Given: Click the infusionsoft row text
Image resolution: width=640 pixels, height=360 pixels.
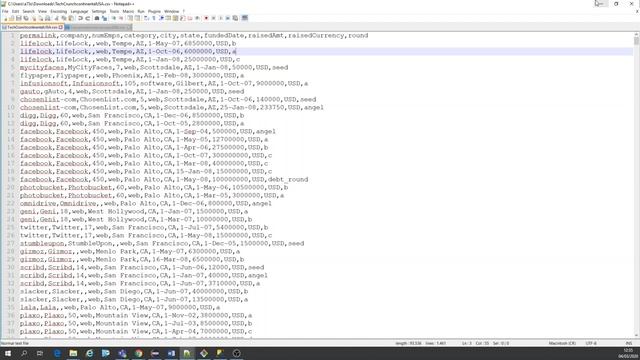Looking at the screenshot, I should pyautogui.click(x=164, y=83).
